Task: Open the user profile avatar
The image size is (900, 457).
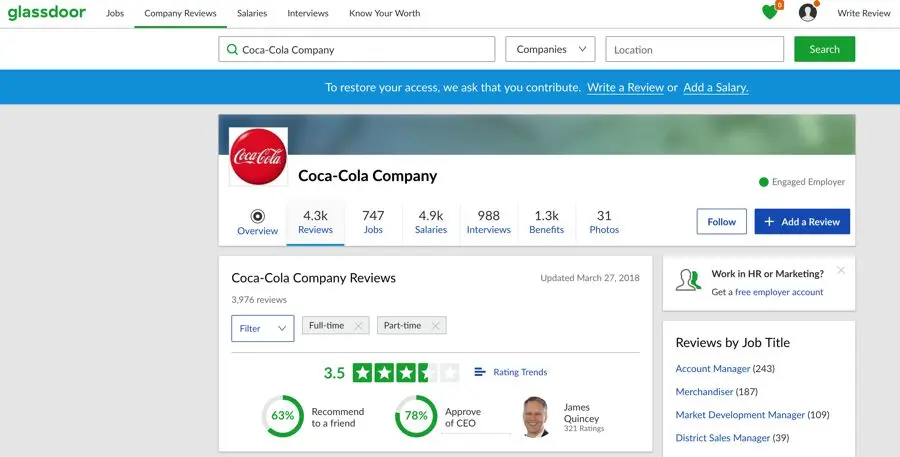Action: coord(808,13)
